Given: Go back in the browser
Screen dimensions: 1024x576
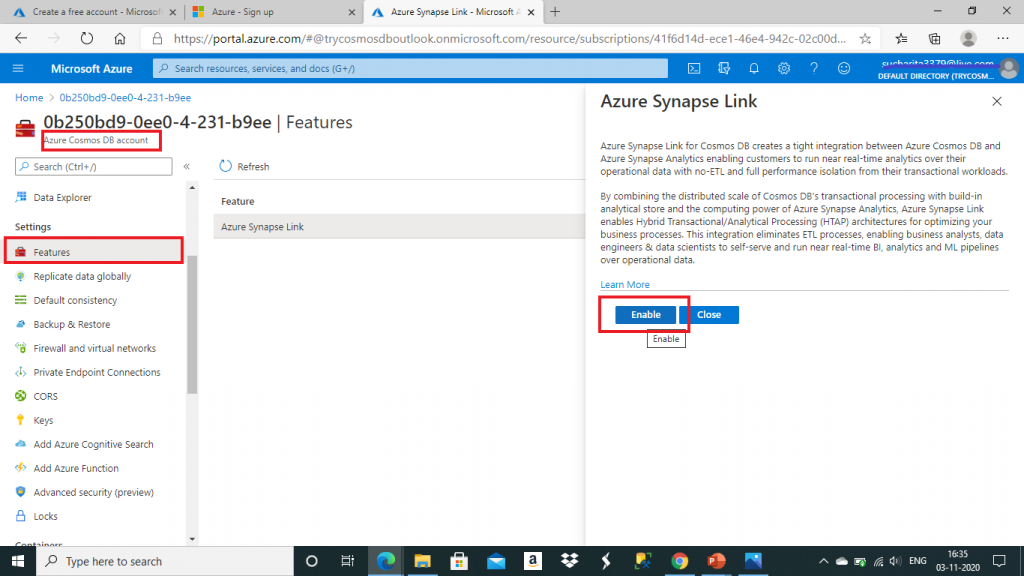Looking at the screenshot, I should (x=21, y=39).
